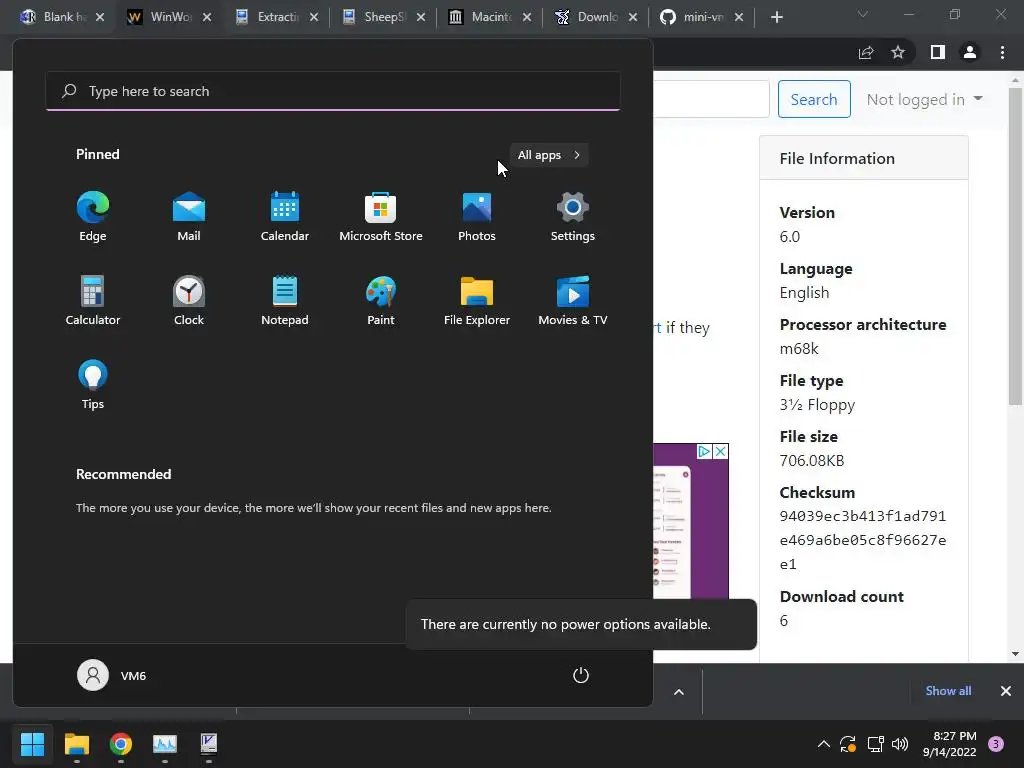Image resolution: width=1024 pixels, height=768 pixels.
Task: Launch Calculator
Action: click(93, 300)
